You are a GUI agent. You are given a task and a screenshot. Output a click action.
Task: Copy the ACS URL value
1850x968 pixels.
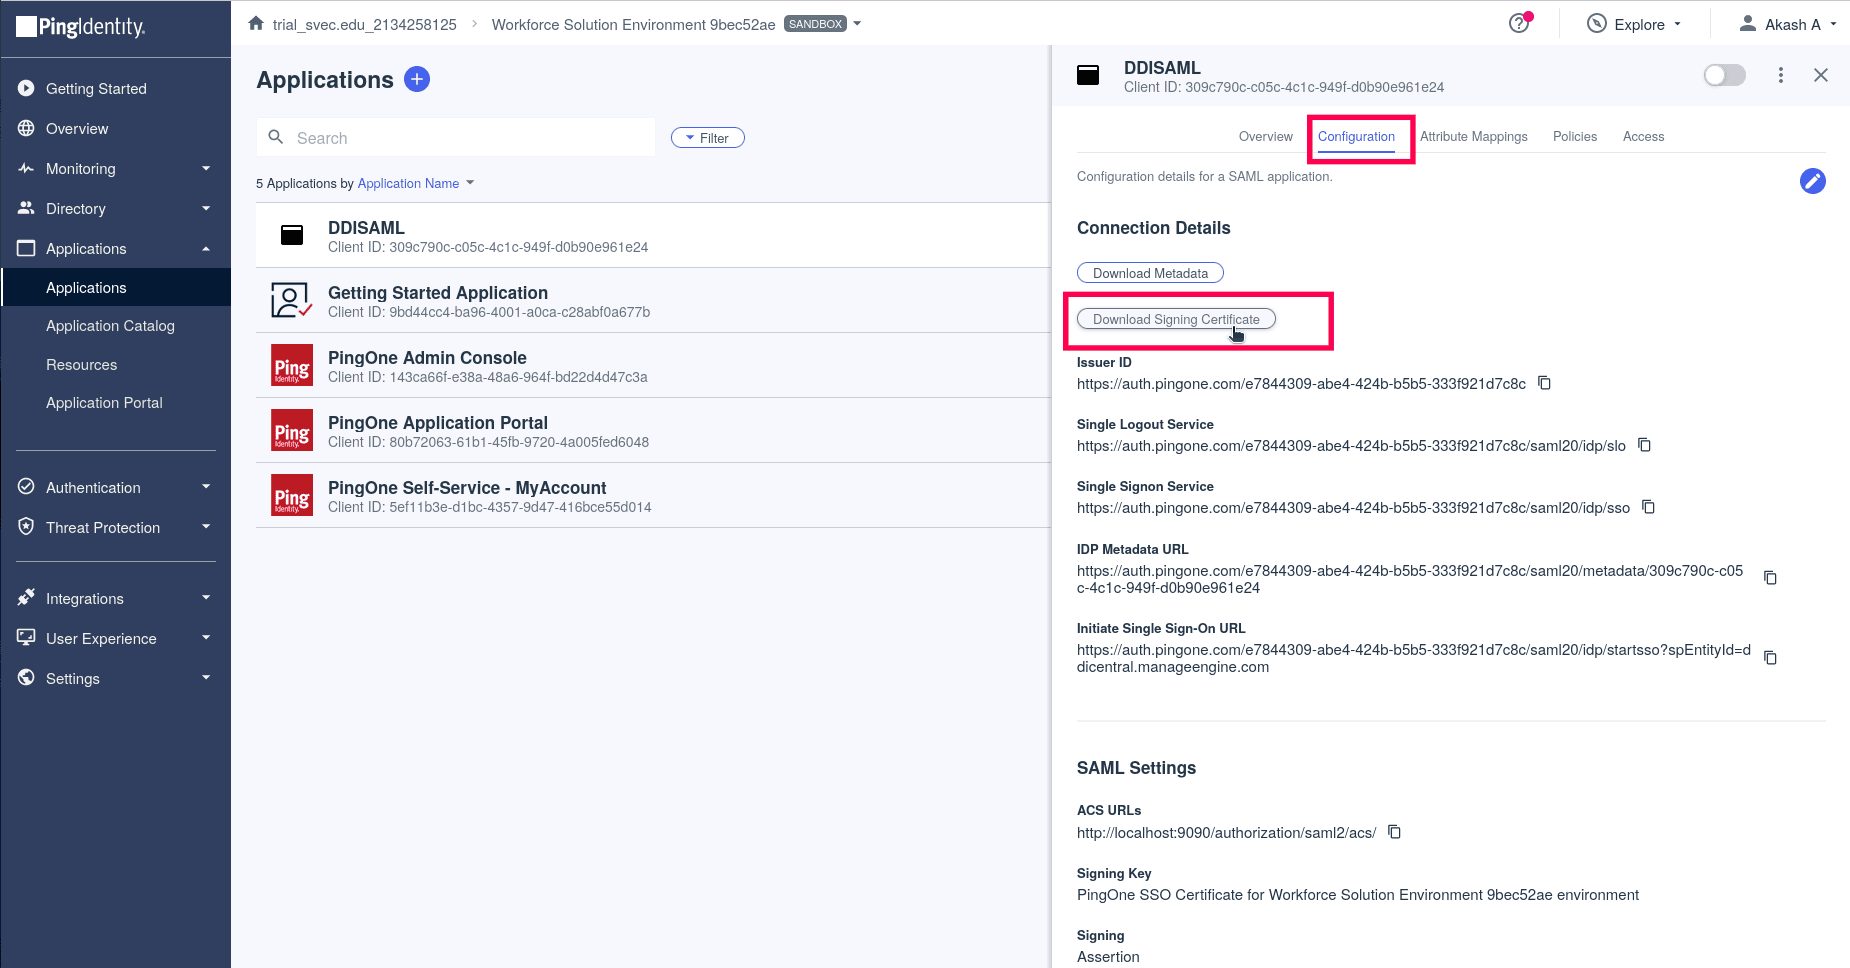pyautogui.click(x=1395, y=832)
